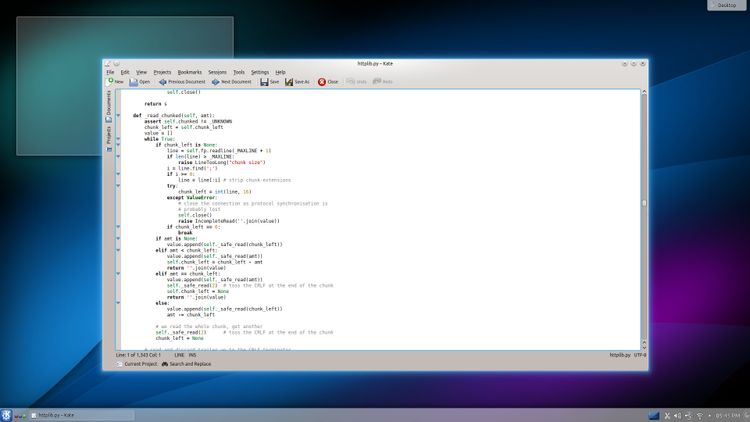Close the document with the red Close icon

tap(328, 82)
